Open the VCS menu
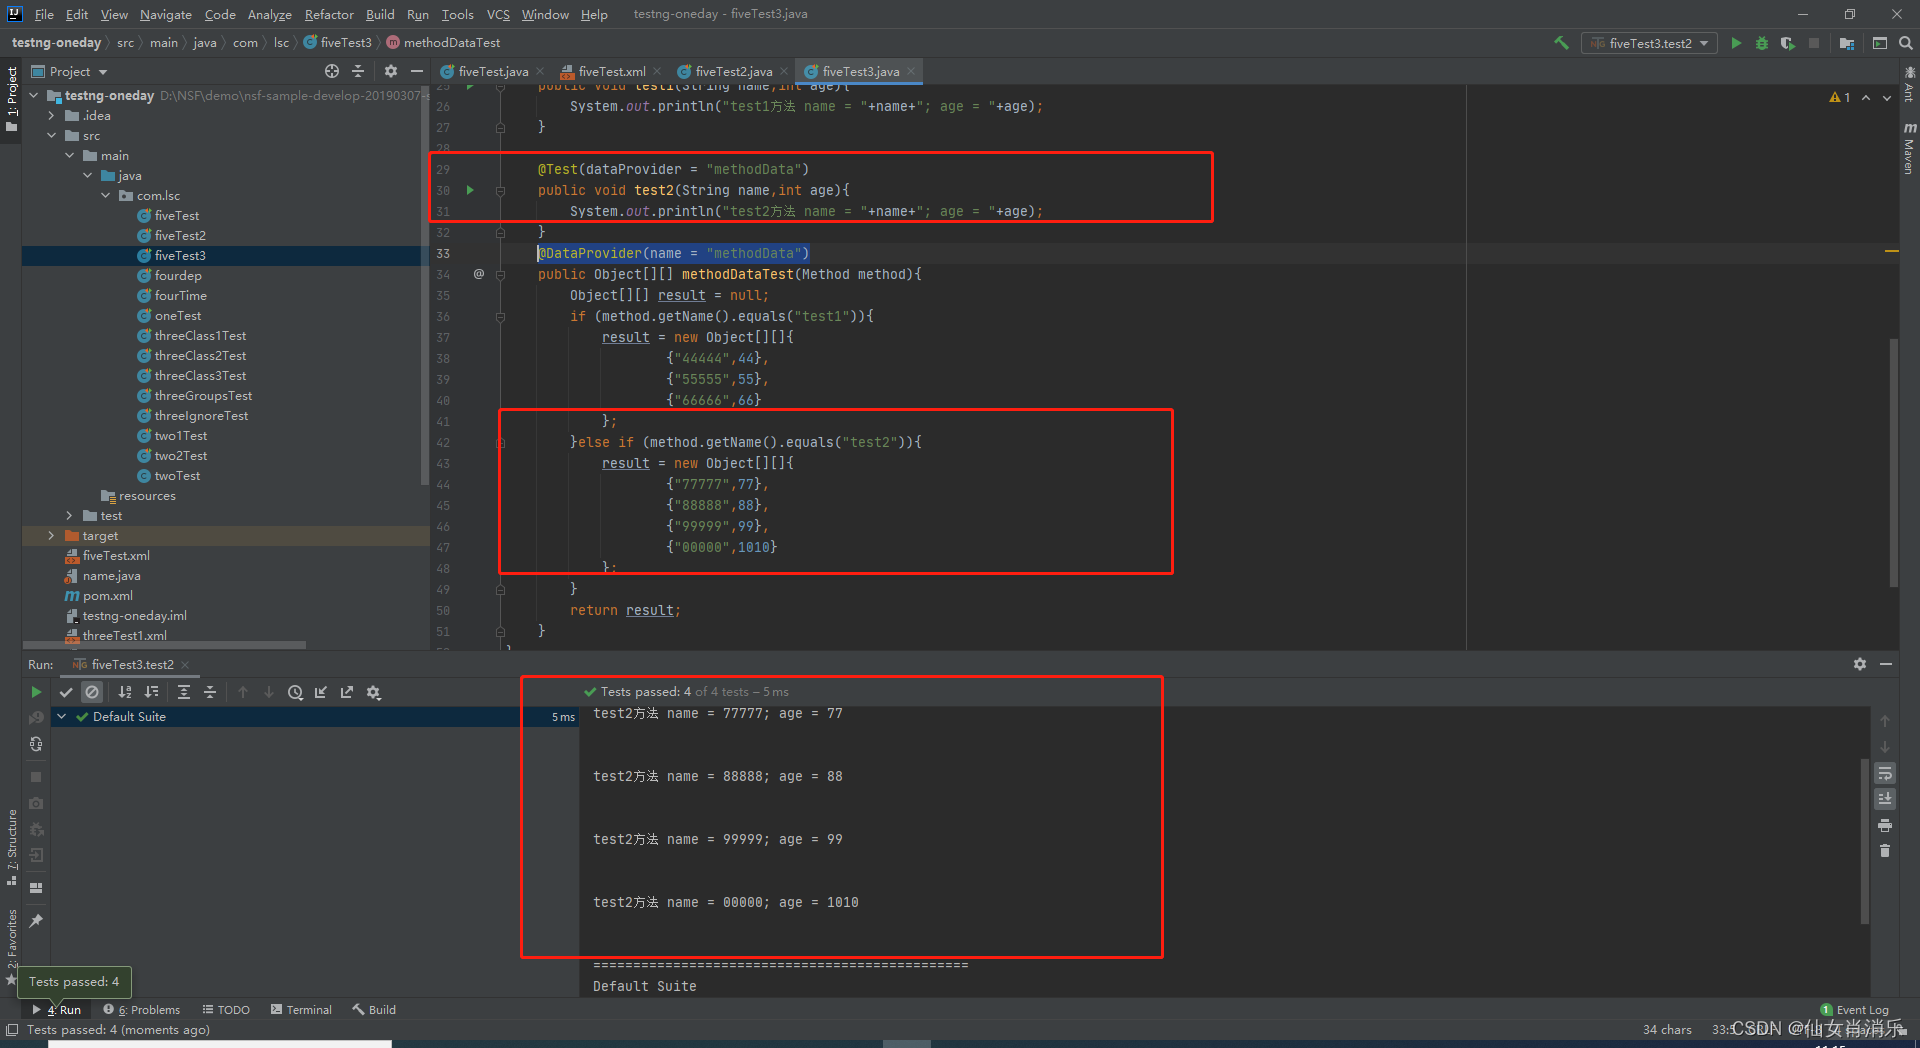The height and width of the screenshot is (1048, 1920). click(x=498, y=14)
